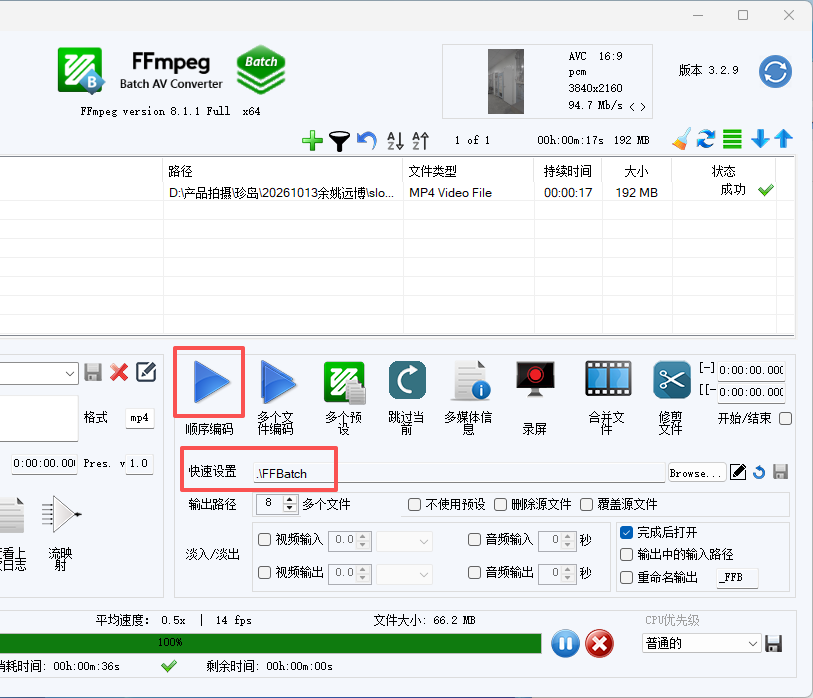
Task: Start sequential encoding with the blue play icon
Action: 211,382
